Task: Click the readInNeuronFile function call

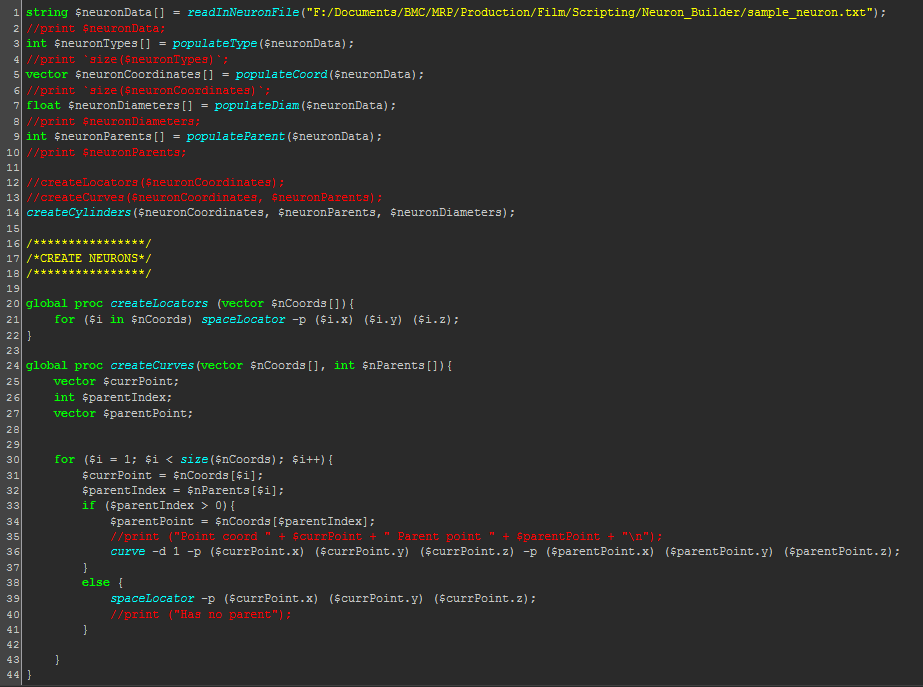Action: [x=243, y=12]
